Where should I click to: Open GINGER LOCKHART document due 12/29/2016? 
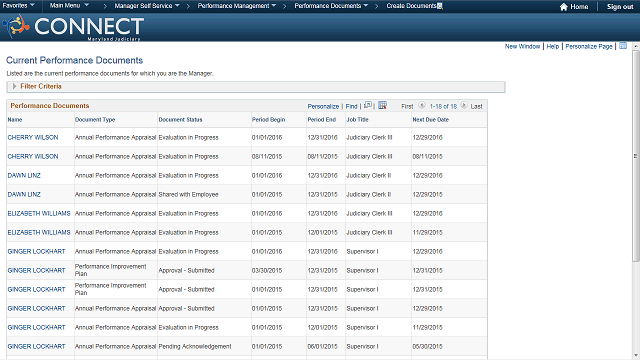[x=36, y=251]
